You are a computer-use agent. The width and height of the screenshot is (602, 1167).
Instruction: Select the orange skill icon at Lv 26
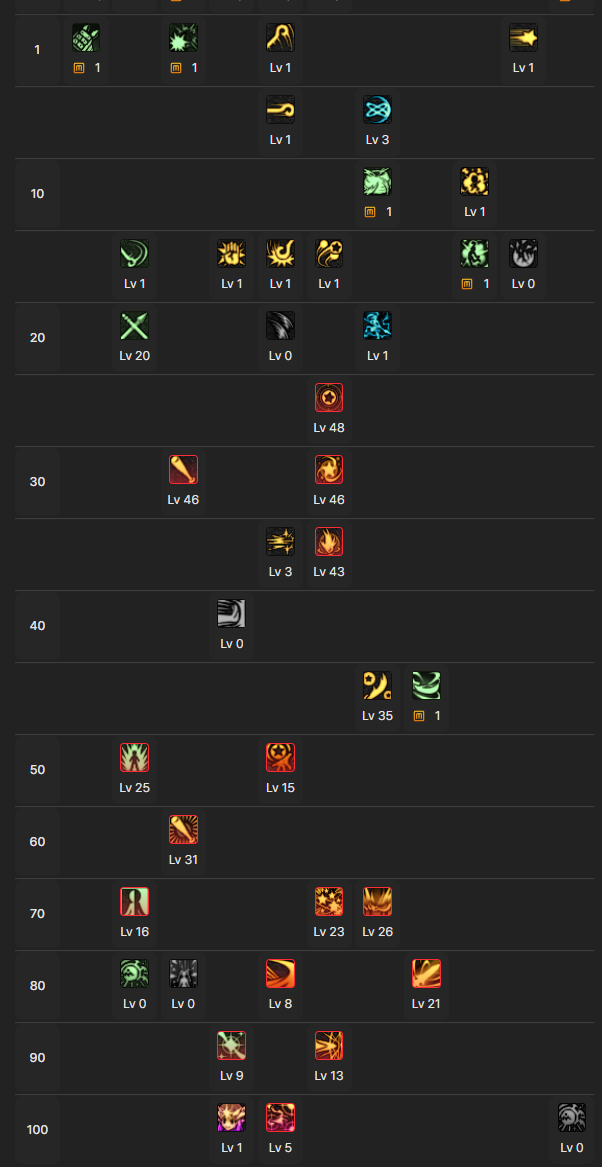pyautogui.click(x=377, y=902)
